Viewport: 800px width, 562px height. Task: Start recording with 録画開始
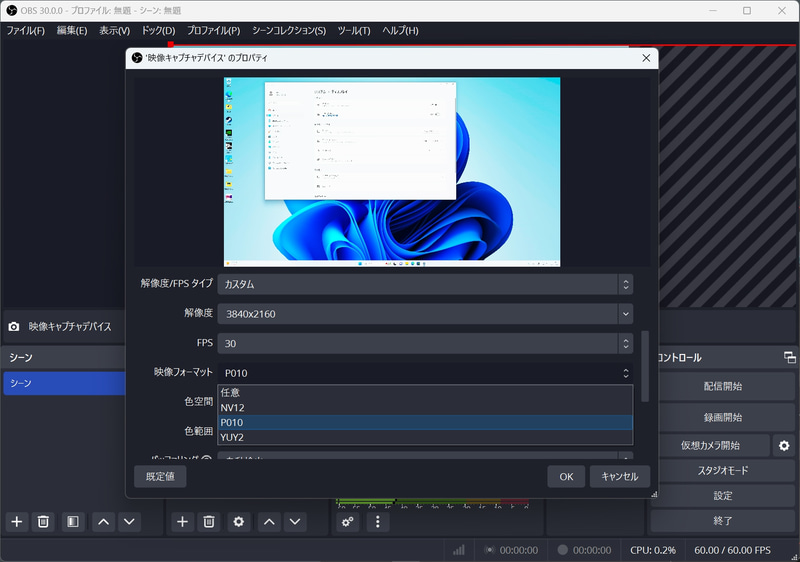coord(722,417)
